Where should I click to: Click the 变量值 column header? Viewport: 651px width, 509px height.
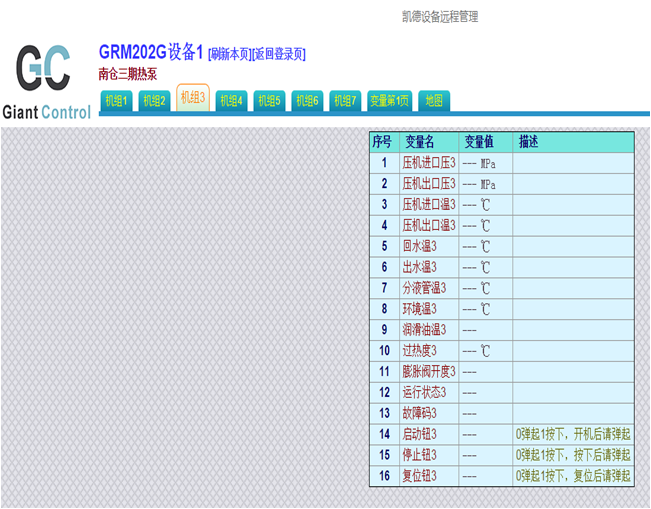478,142
